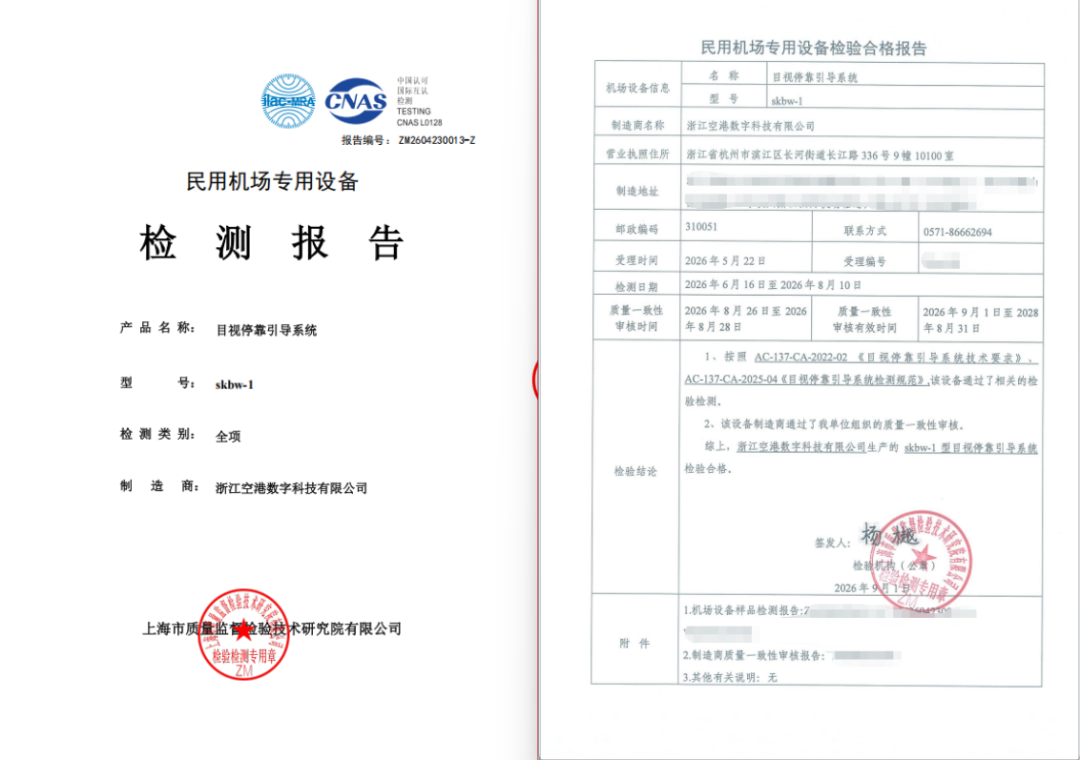The image size is (1080, 760).
Task: Click the label 检验机构（公章）
Action: (894, 566)
